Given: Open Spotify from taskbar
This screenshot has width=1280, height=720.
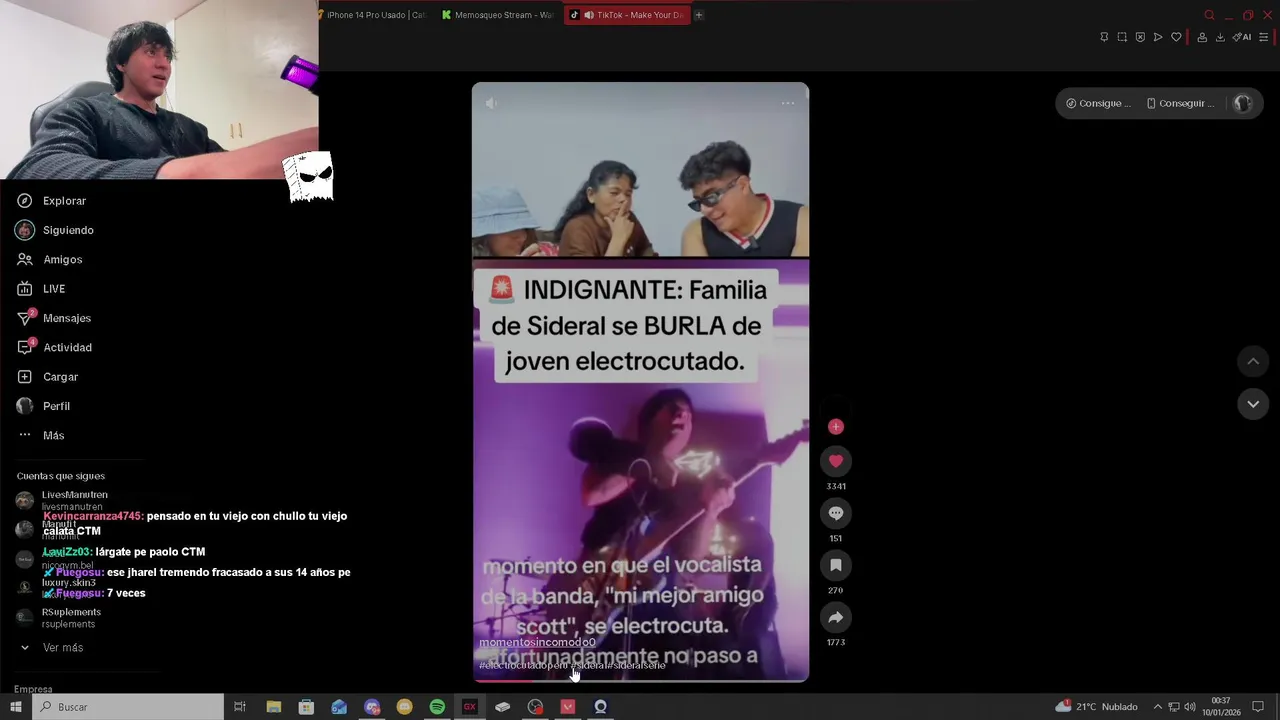Looking at the screenshot, I should point(437,707).
